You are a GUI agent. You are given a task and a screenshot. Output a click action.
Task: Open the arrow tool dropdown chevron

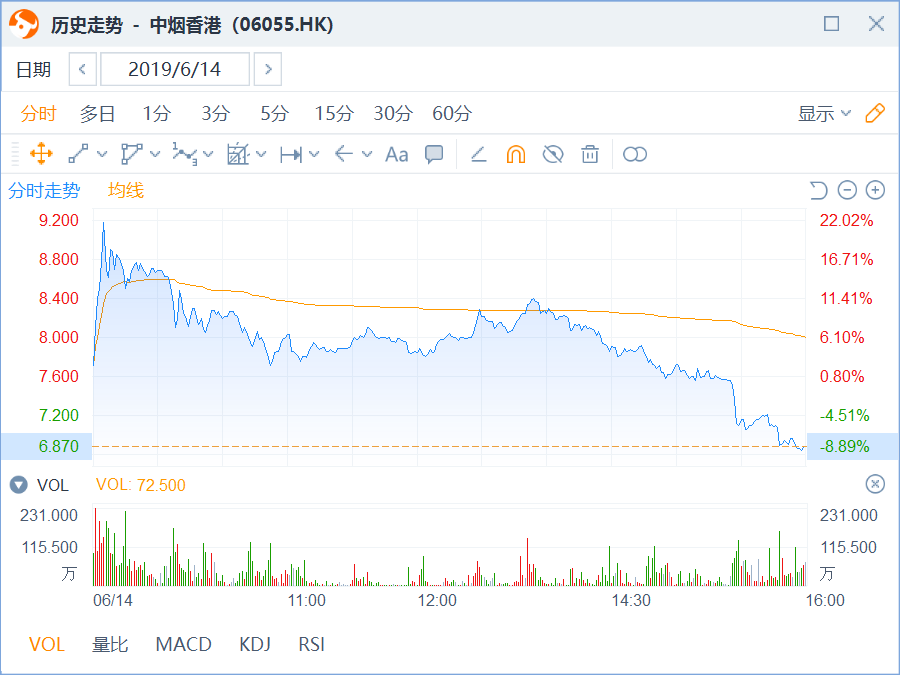coord(367,154)
